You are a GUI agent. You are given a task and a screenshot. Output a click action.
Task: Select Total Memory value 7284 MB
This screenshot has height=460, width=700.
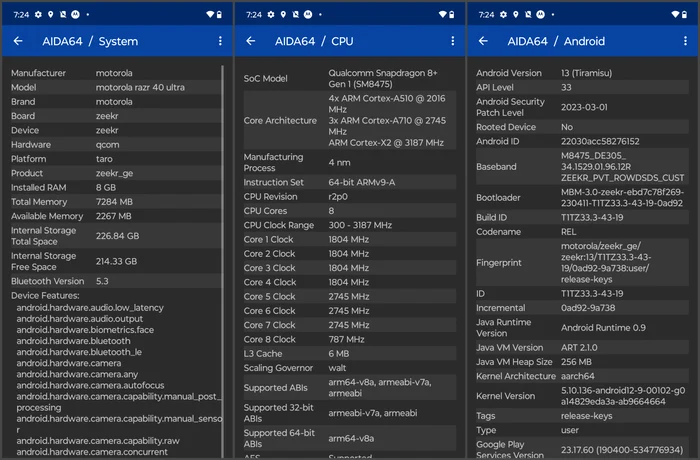click(x=114, y=202)
